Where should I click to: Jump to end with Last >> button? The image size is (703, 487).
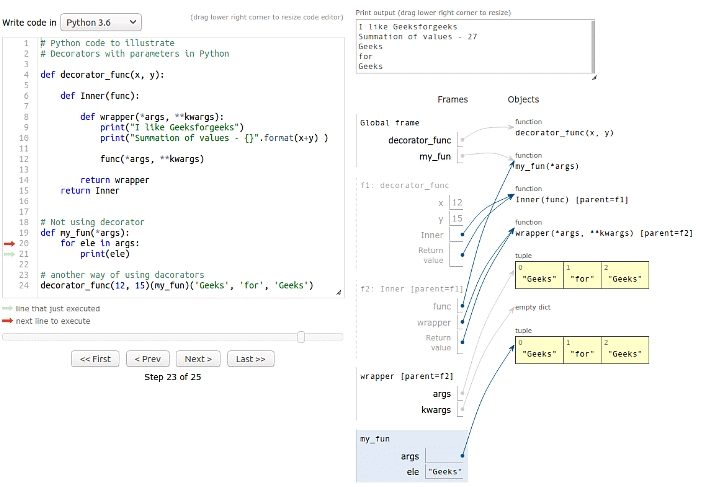(251, 359)
